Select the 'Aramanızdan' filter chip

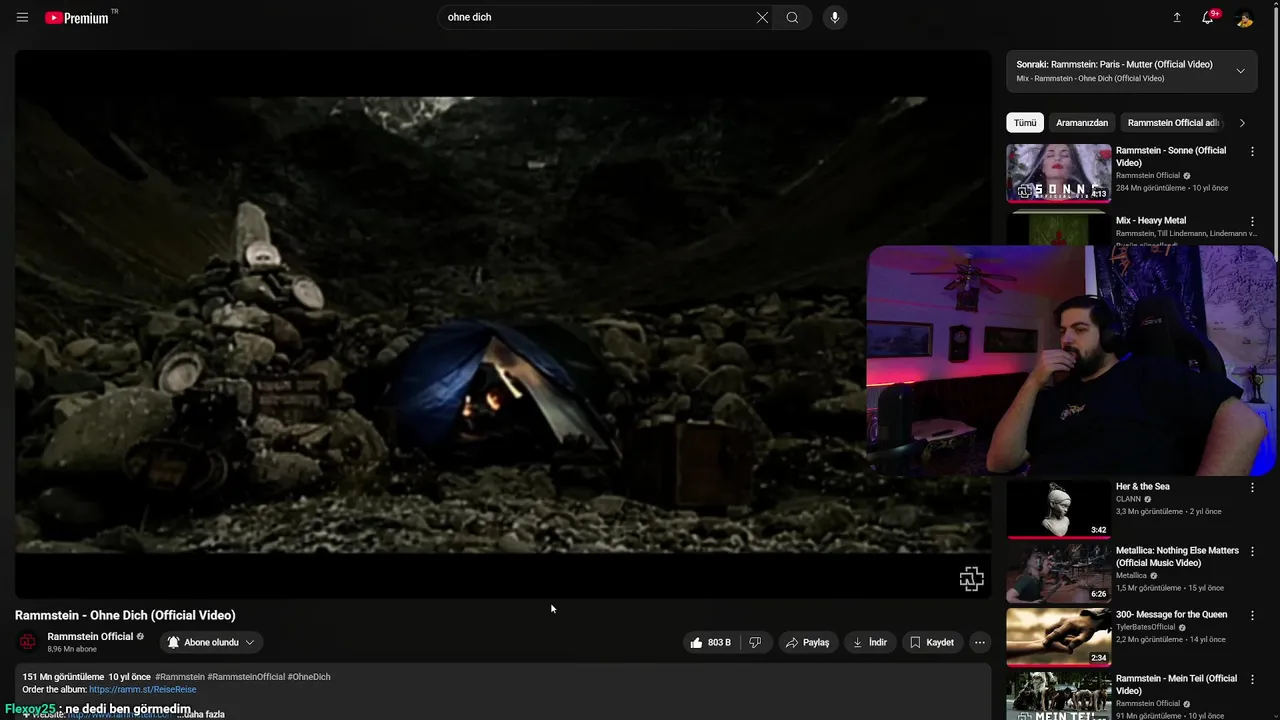(1082, 123)
